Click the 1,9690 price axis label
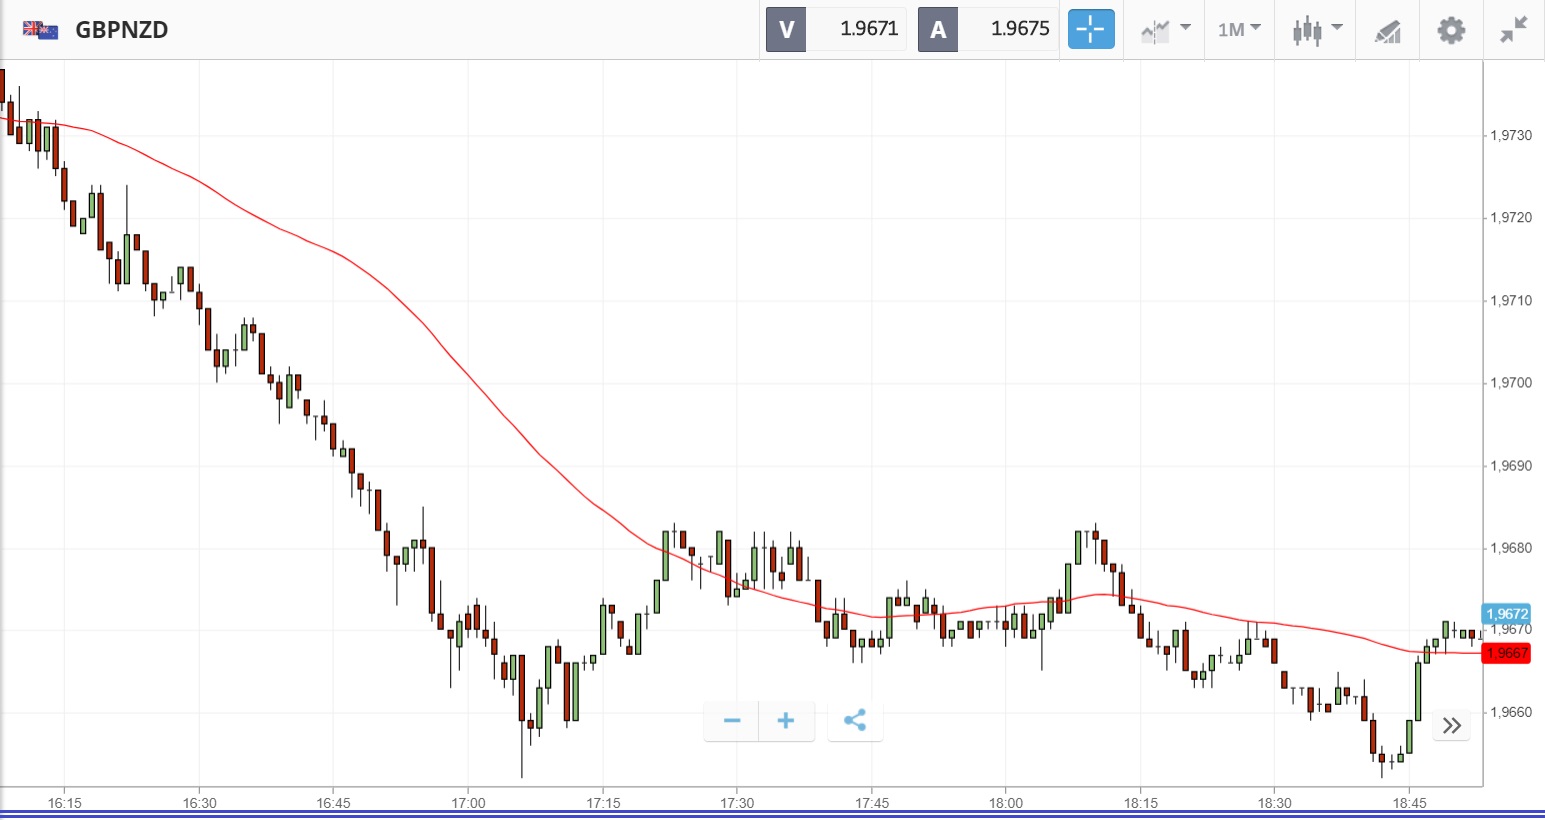The image size is (1545, 820). point(1510,465)
